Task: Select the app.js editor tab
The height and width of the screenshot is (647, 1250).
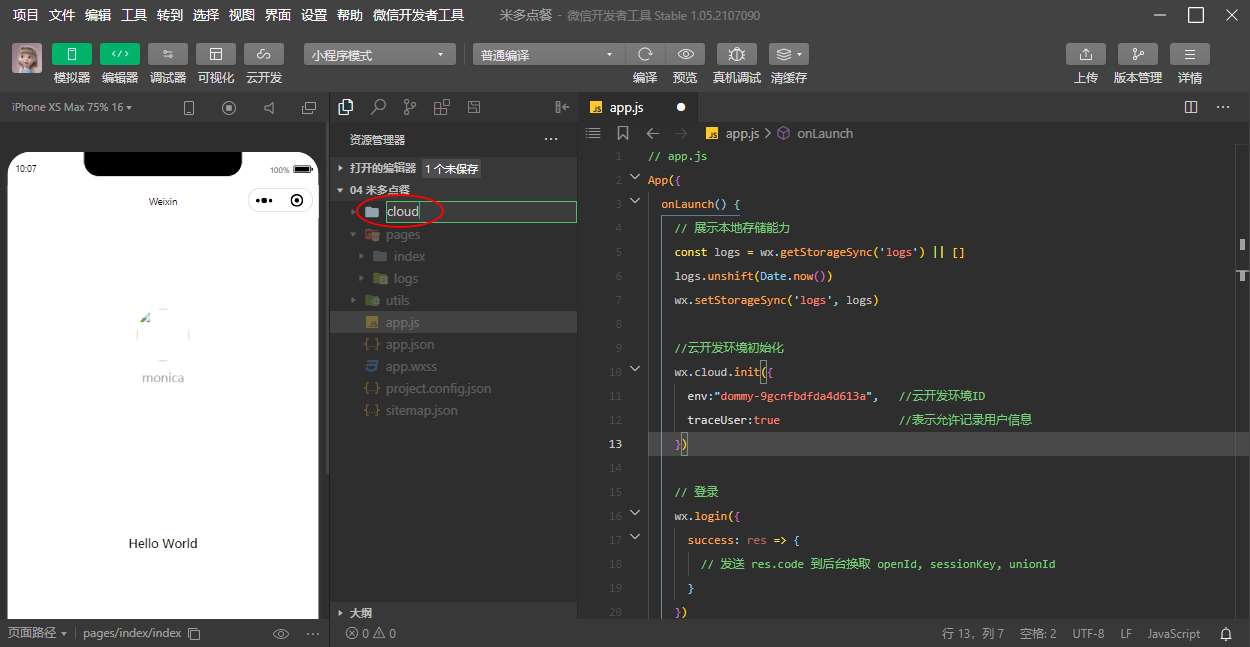Action: pyautogui.click(x=626, y=107)
